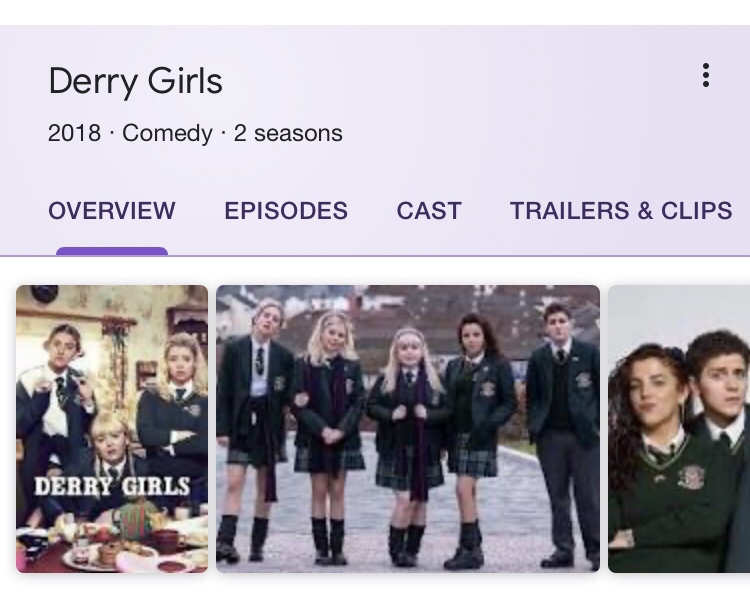
Task: Click the "2 seasons" label
Action: [288, 133]
